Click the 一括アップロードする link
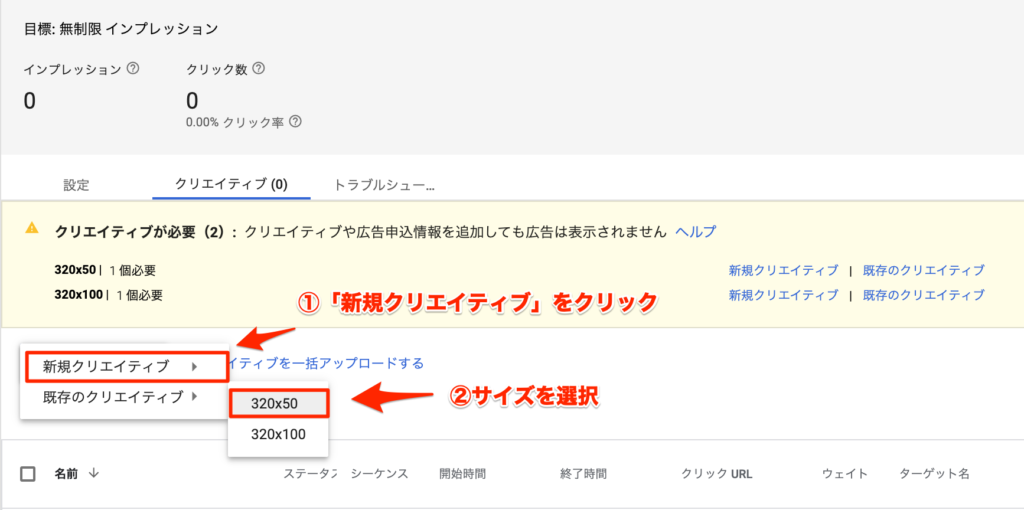The image size is (1024, 510). pos(327,363)
